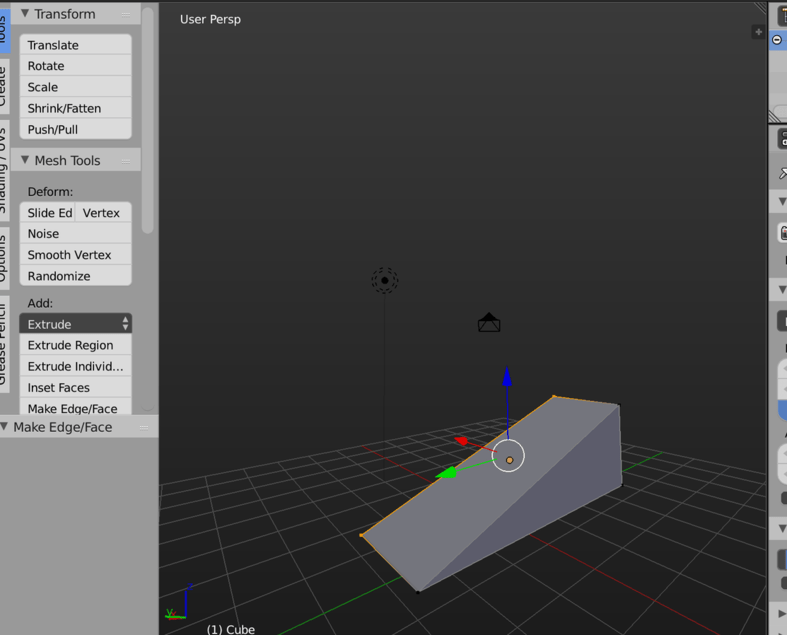This screenshot has width=787, height=635.
Task: Click the Vertex slide button
Action: (103, 212)
